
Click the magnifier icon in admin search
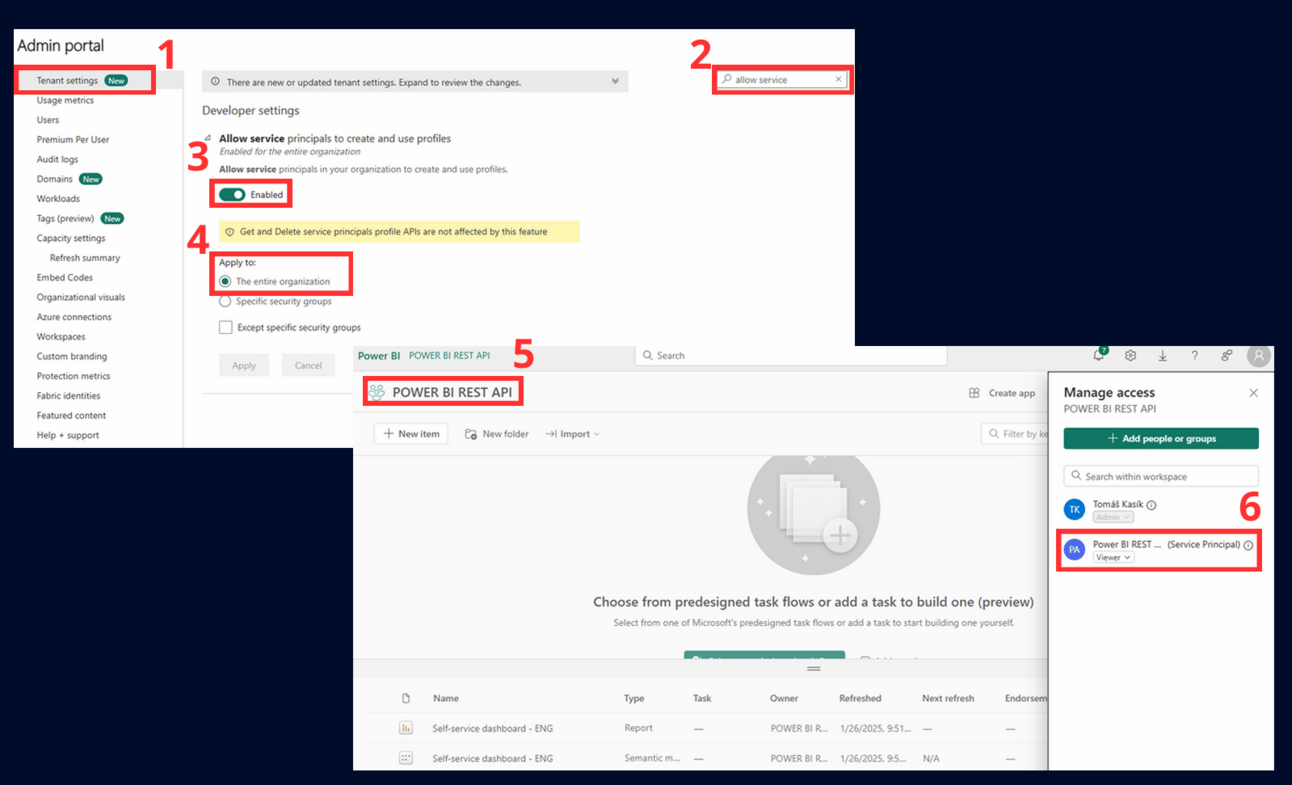click(727, 79)
